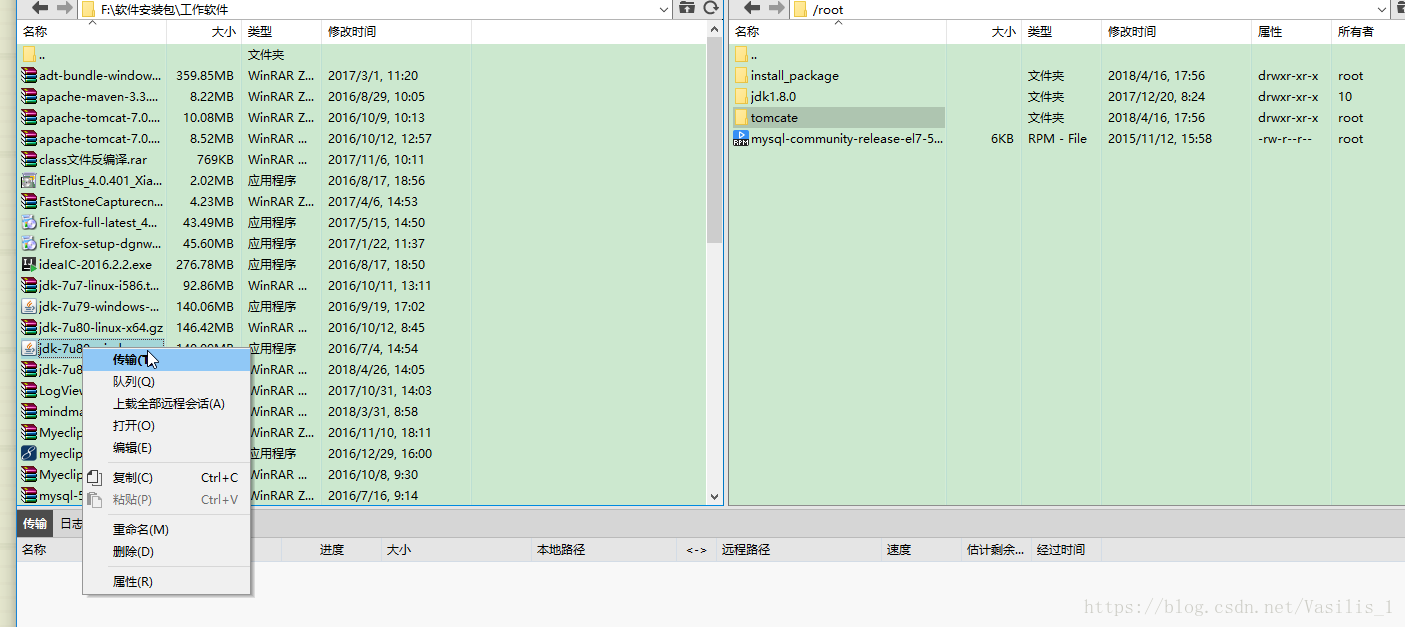Screen dimensions: 1405x627
Task: Choose 粘贴(P) in the context menu
Action: (x=166, y=500)
